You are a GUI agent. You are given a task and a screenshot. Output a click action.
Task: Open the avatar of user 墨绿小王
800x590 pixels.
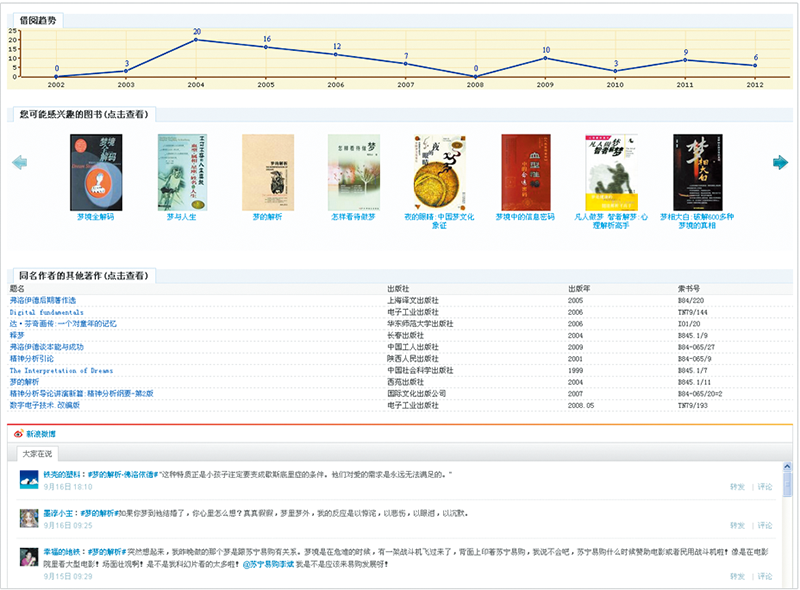(29, 517)
